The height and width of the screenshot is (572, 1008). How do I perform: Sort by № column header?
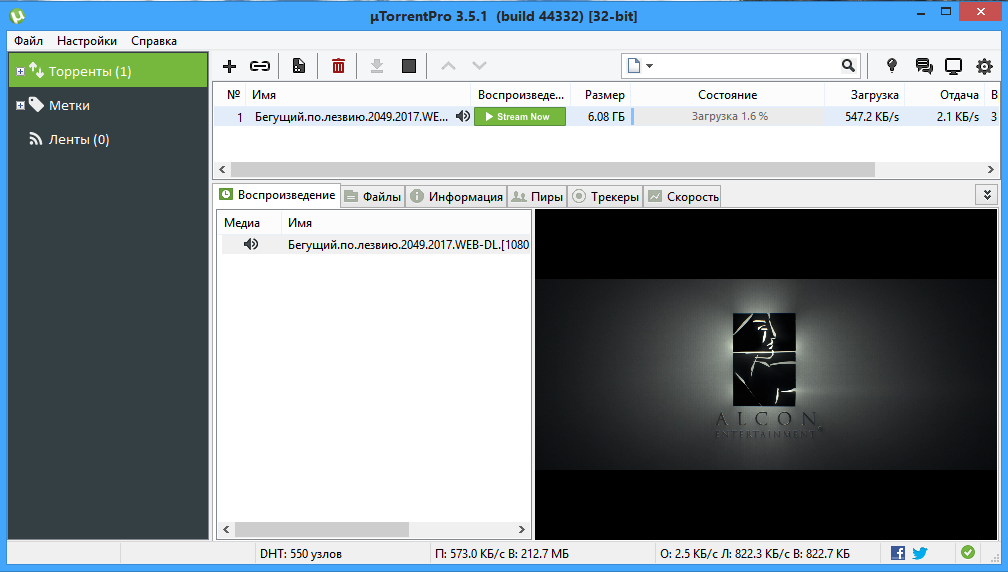(233, 94)
